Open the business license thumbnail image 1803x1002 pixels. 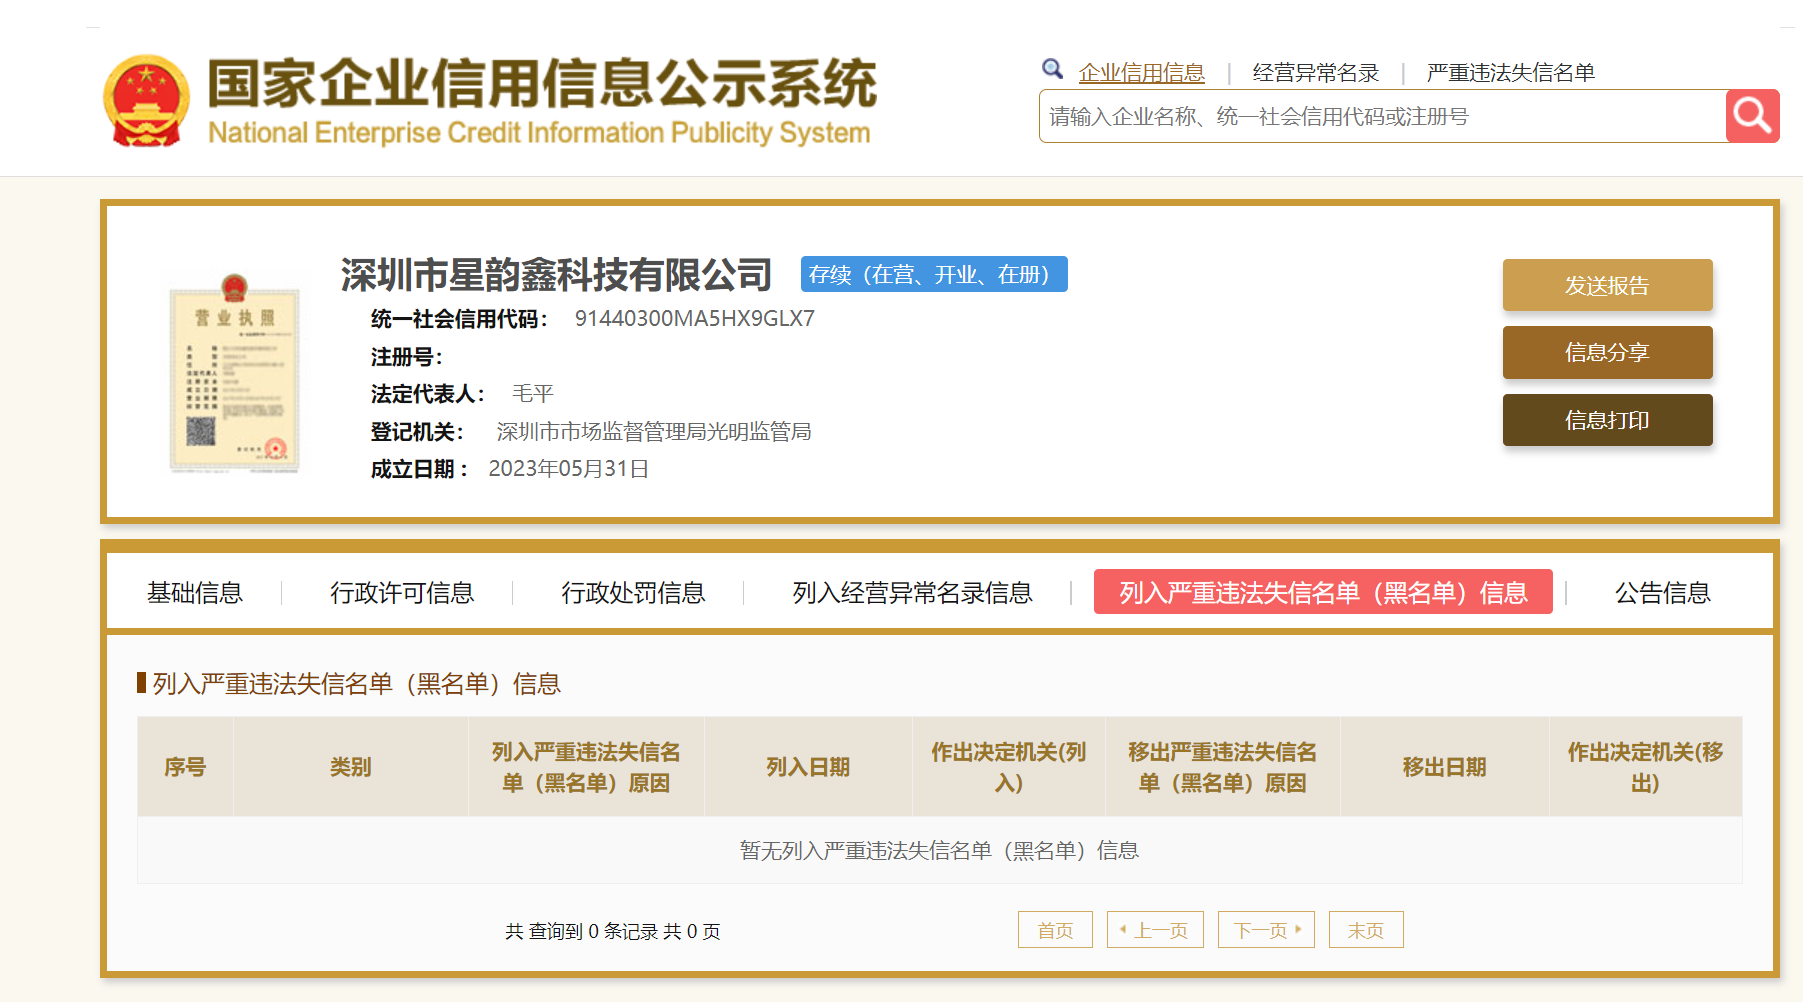click(x=235, y=372)
